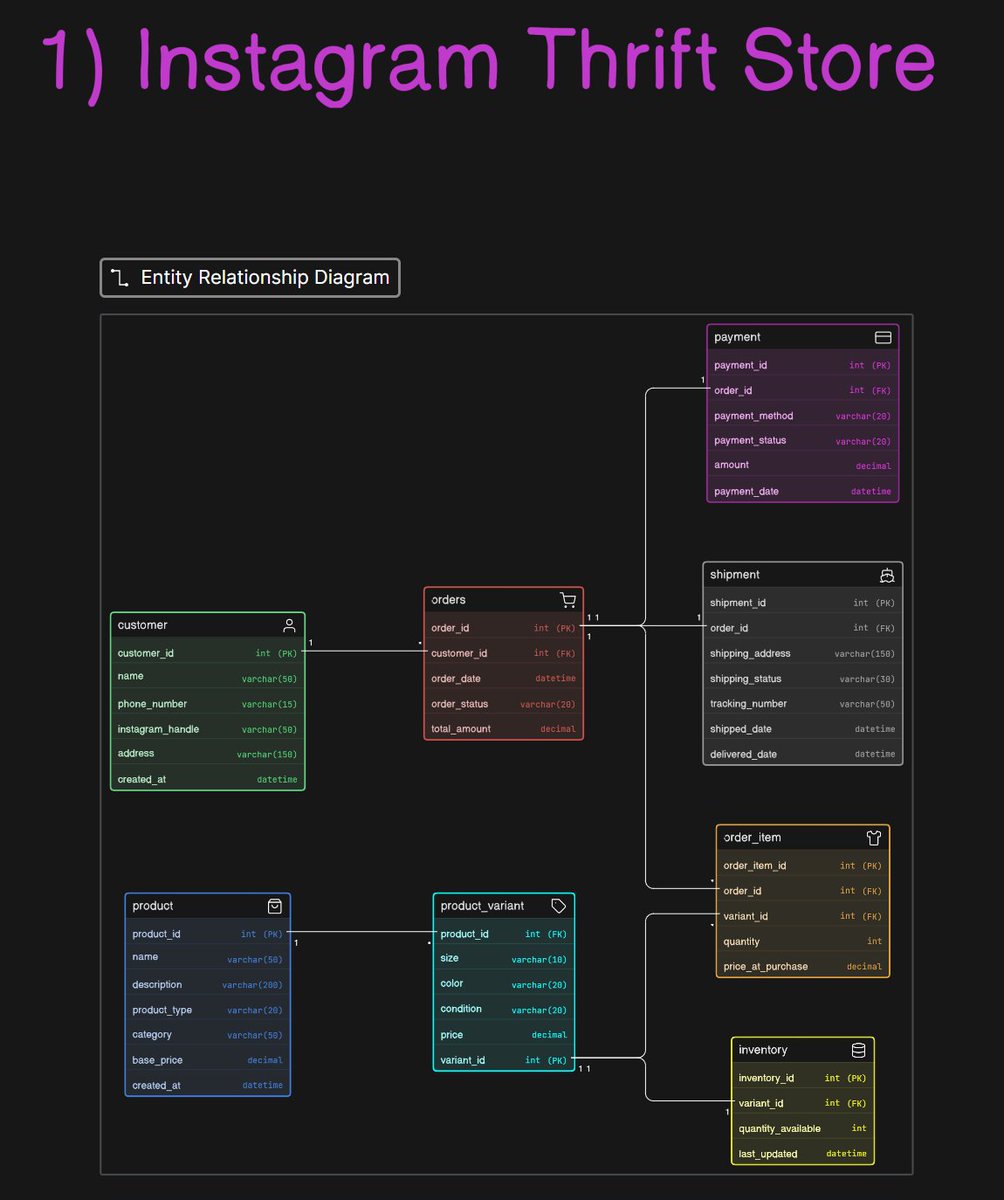Screen dimensions: 1004x1200
Task: Click quantity row in order_item table
Action: pos(803,941)
